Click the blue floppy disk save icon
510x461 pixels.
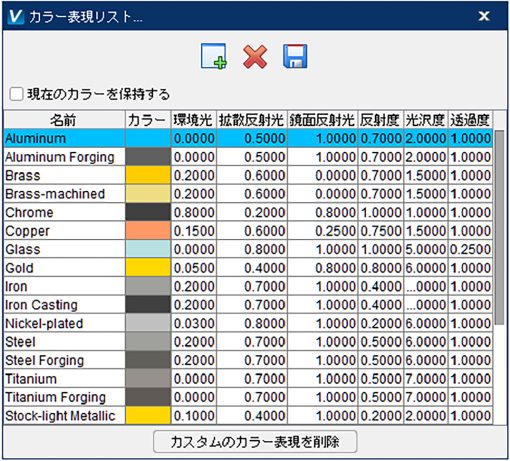point(295,56)
